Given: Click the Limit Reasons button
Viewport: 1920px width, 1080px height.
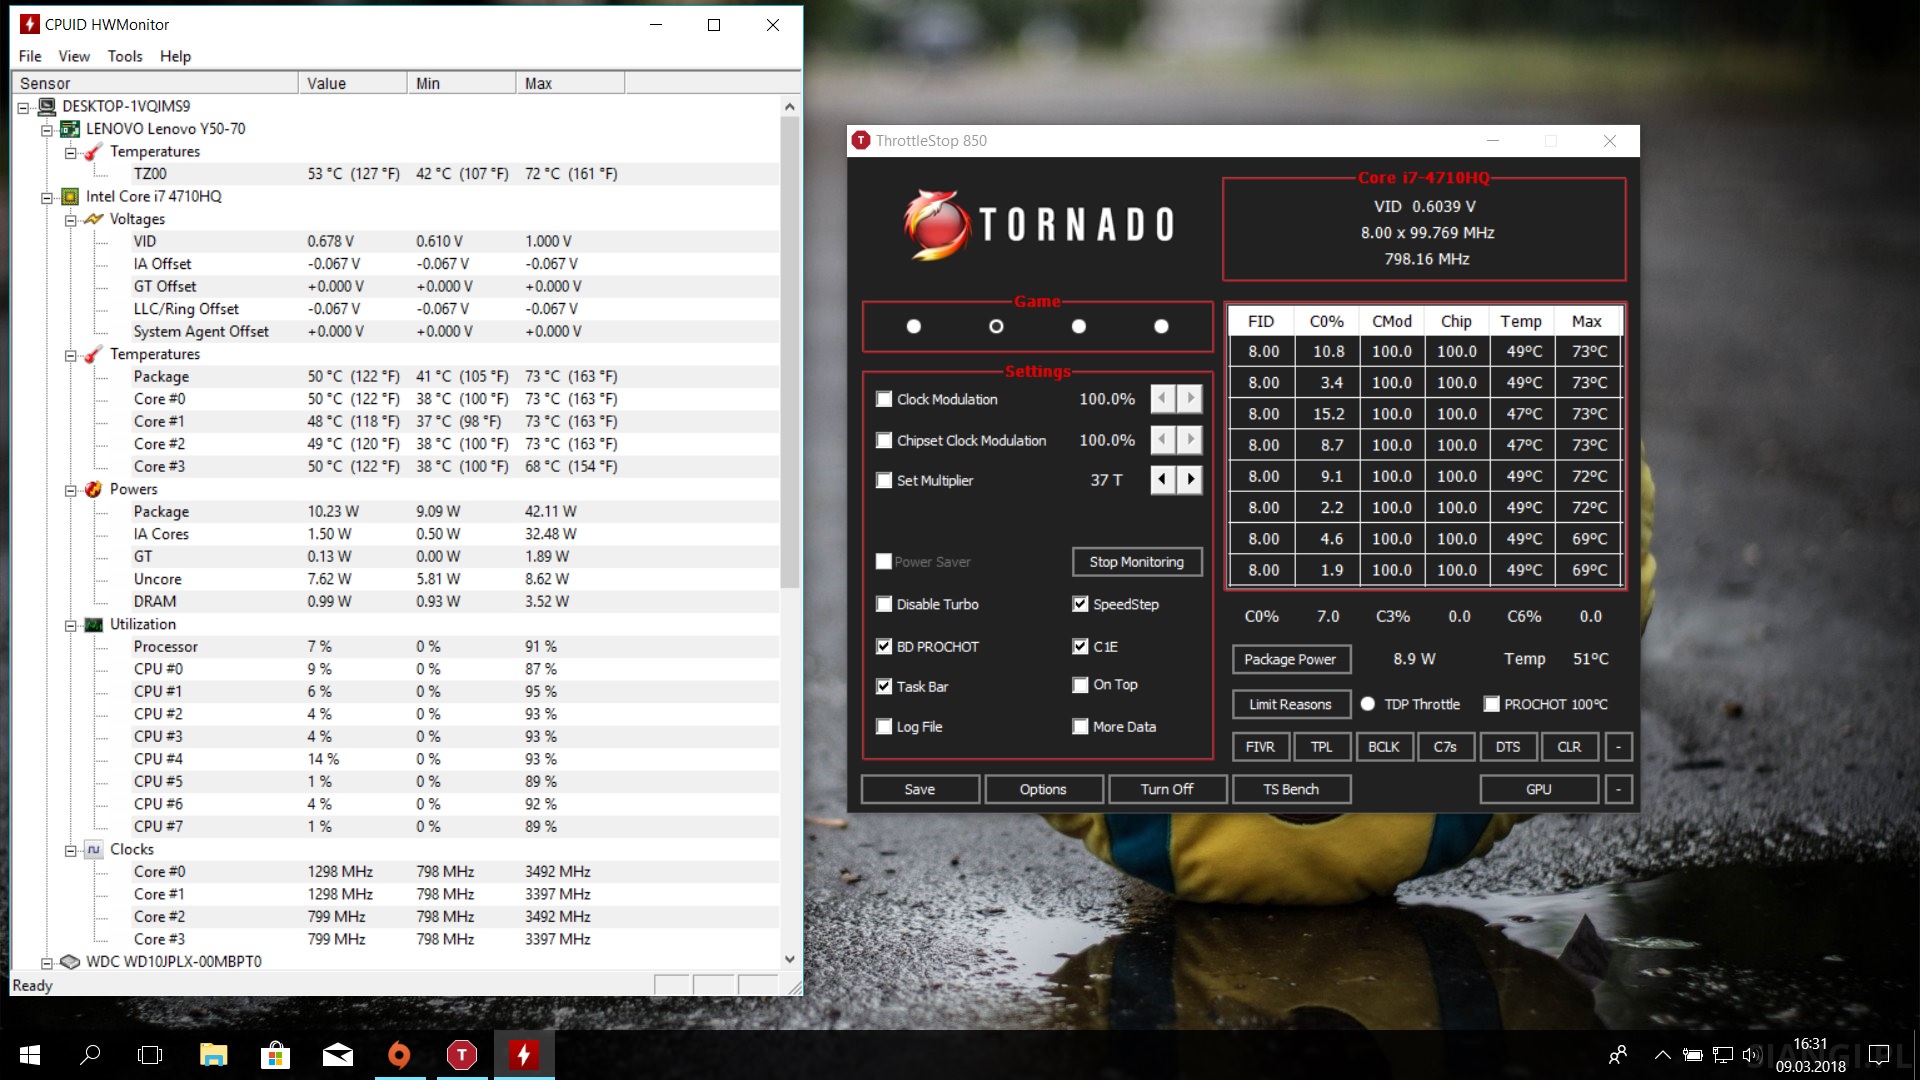Looking at the screenshot, I should 1291,704.
